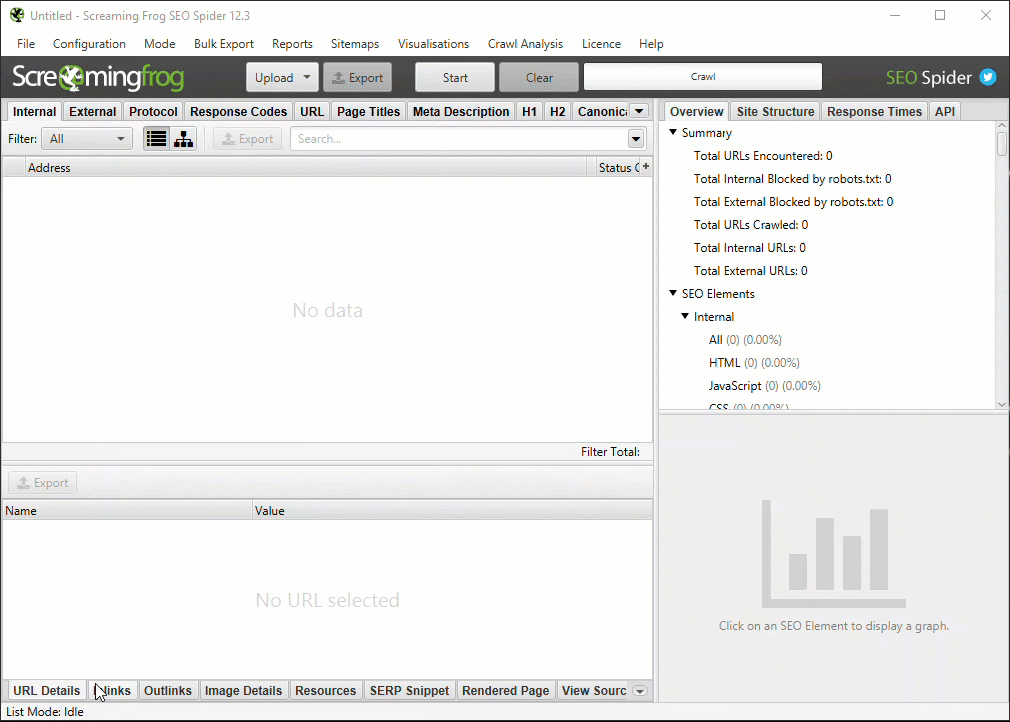
Task: Collapse the SEO Elements tree section
Action: point(674,294)
